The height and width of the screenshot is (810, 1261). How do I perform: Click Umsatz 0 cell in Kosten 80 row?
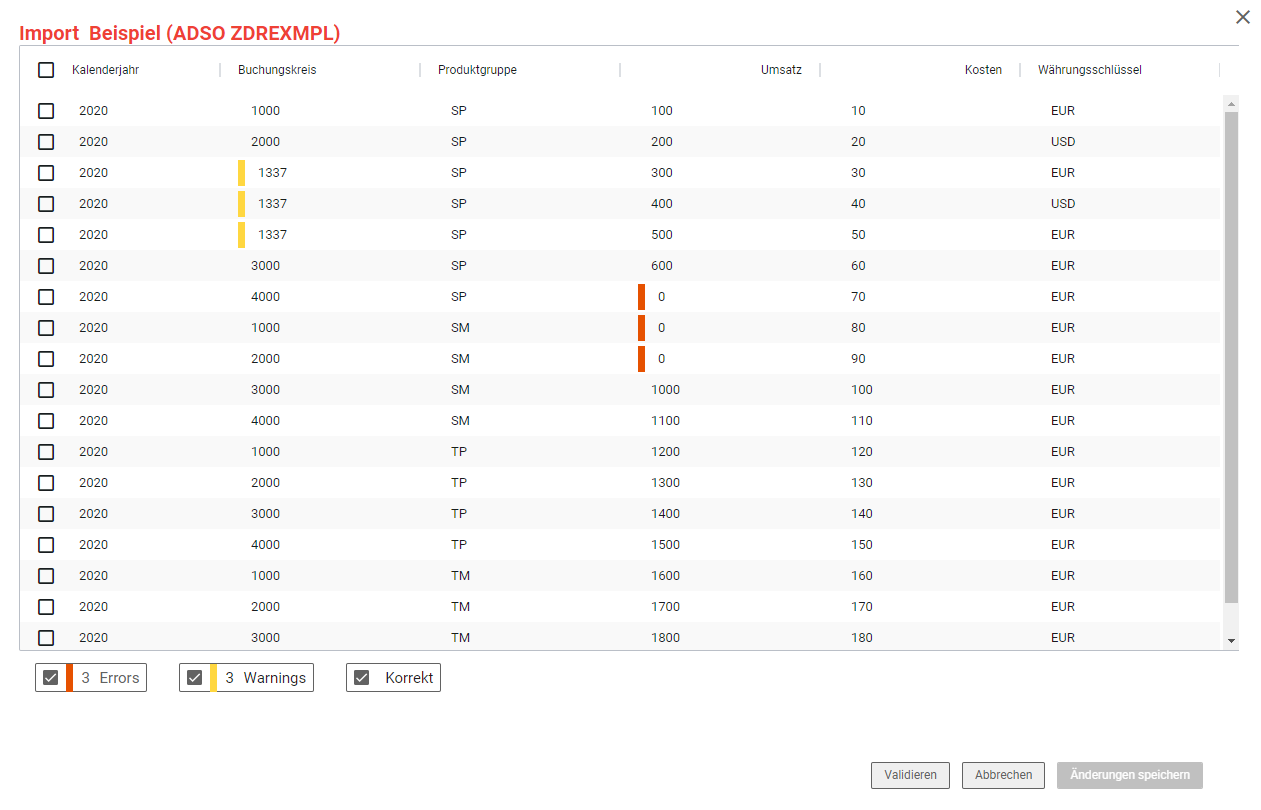point(661,328)
